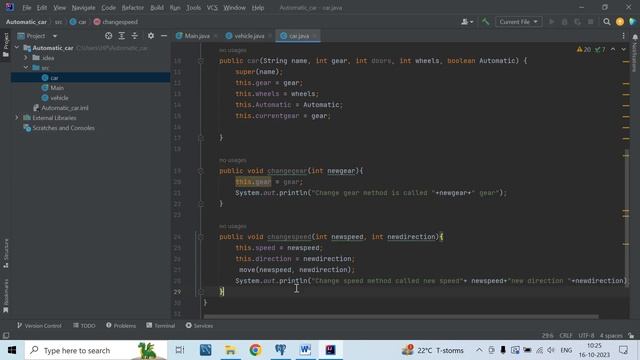Open the Problems tool window
The image size is (640, 360).
coord(121,325)
